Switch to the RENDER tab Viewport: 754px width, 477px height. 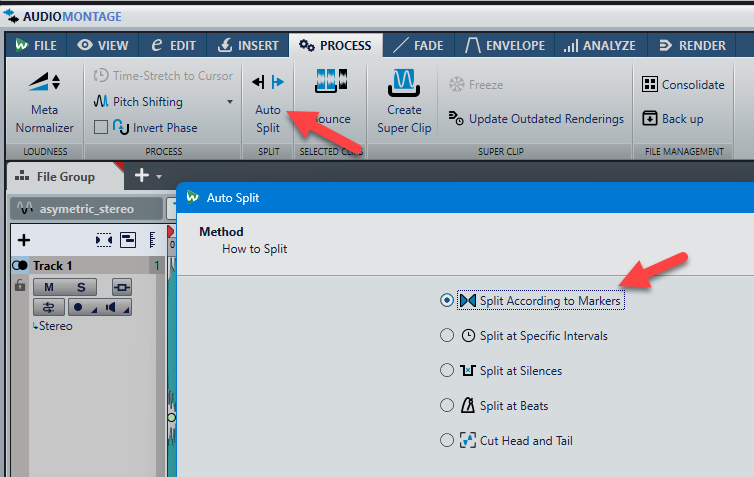coord(692,46)
